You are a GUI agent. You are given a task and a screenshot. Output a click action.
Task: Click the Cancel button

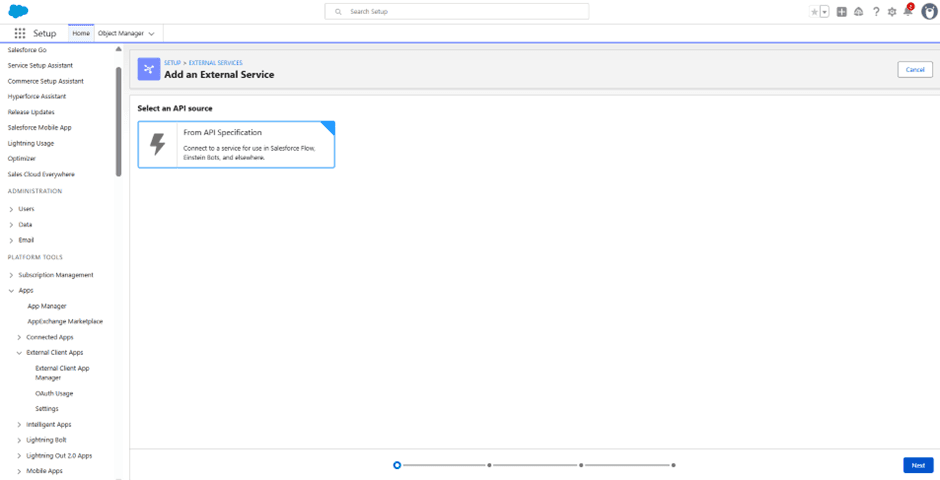pyautogui.click(x=915, y=70)
